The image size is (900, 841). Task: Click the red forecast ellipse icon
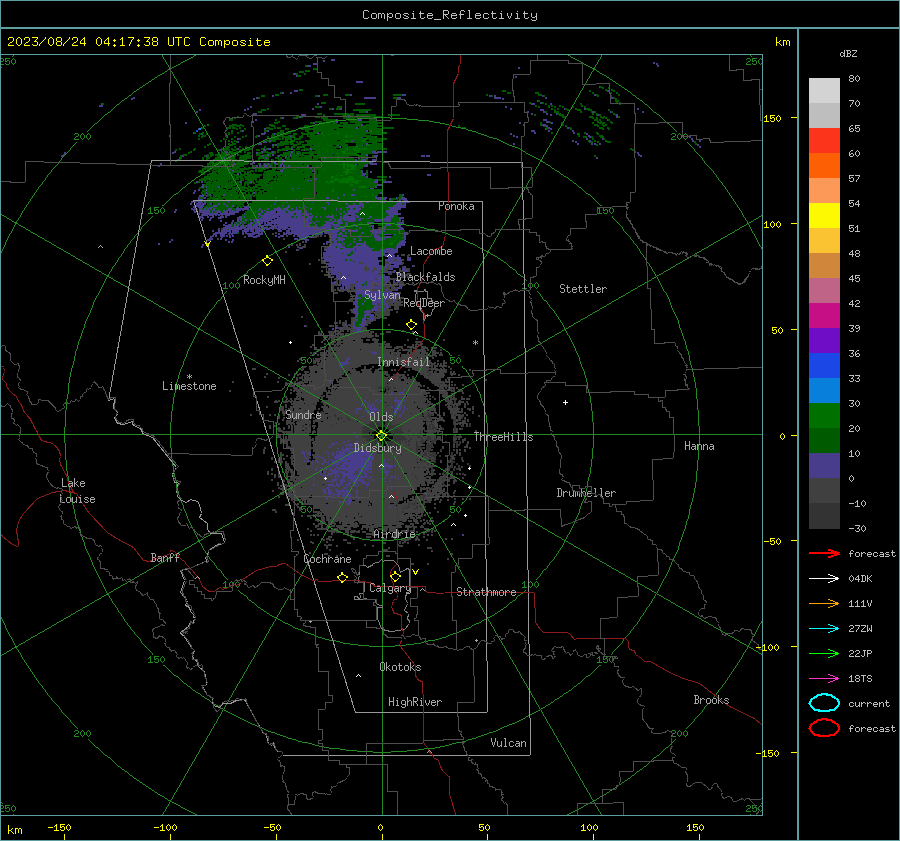(x=824, y=728)
